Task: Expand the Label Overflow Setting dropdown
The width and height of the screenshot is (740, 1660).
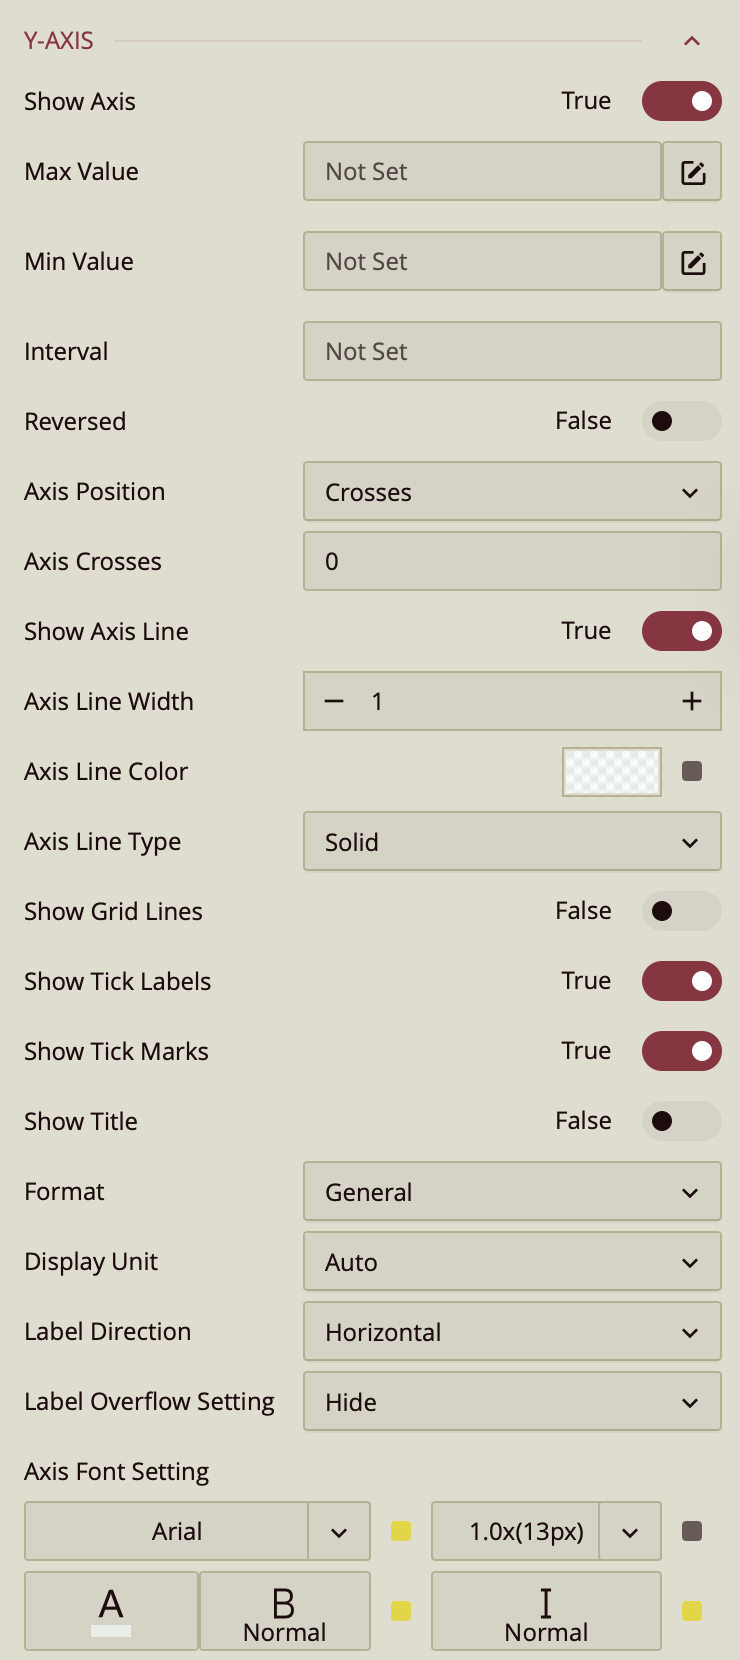Action: (512, 1402)
